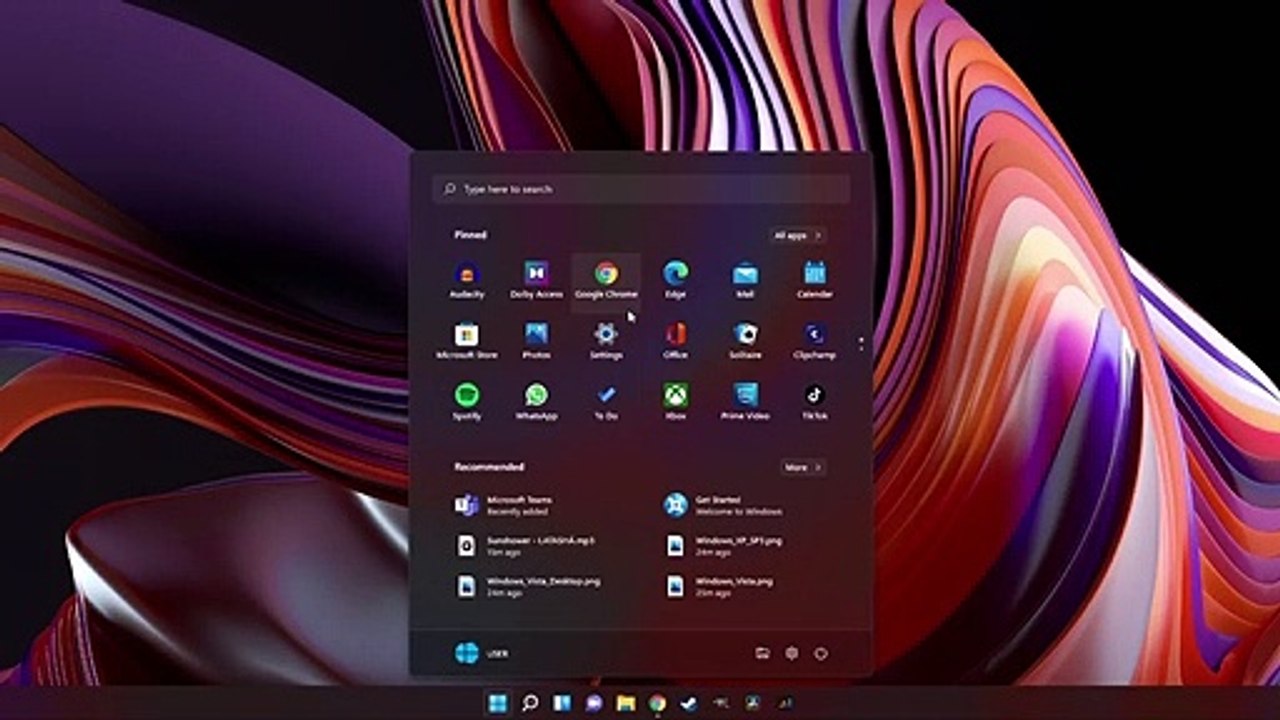Open the pinned Calendar app
Image resolution: width=1280 pixels, height=720 pixels.
814,280
